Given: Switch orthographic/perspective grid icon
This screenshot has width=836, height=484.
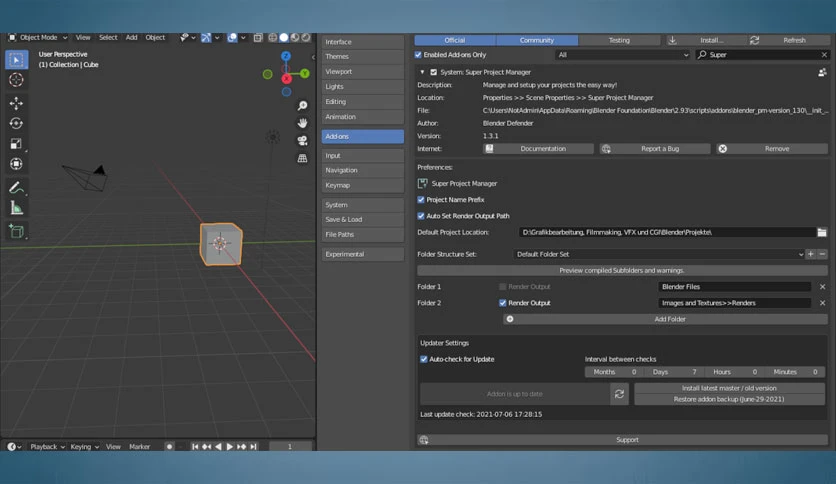Looking at the screenshot, I should (302, 158).
